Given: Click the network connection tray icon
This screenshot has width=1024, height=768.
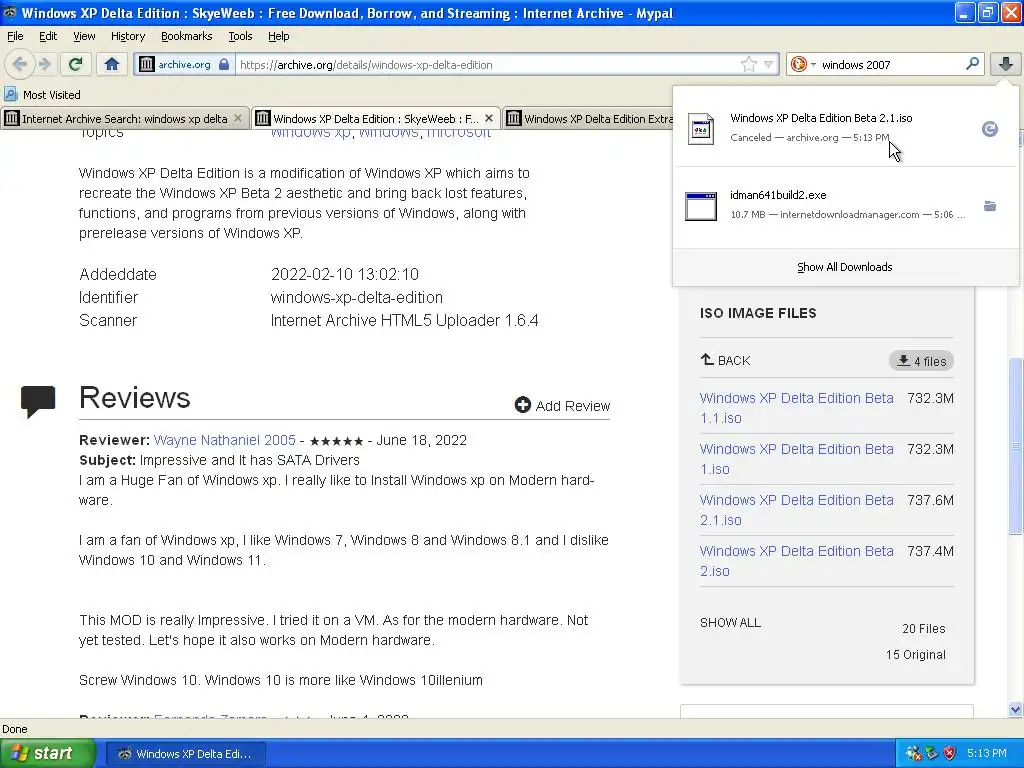Looking at the screenshot, I should 932,753.
